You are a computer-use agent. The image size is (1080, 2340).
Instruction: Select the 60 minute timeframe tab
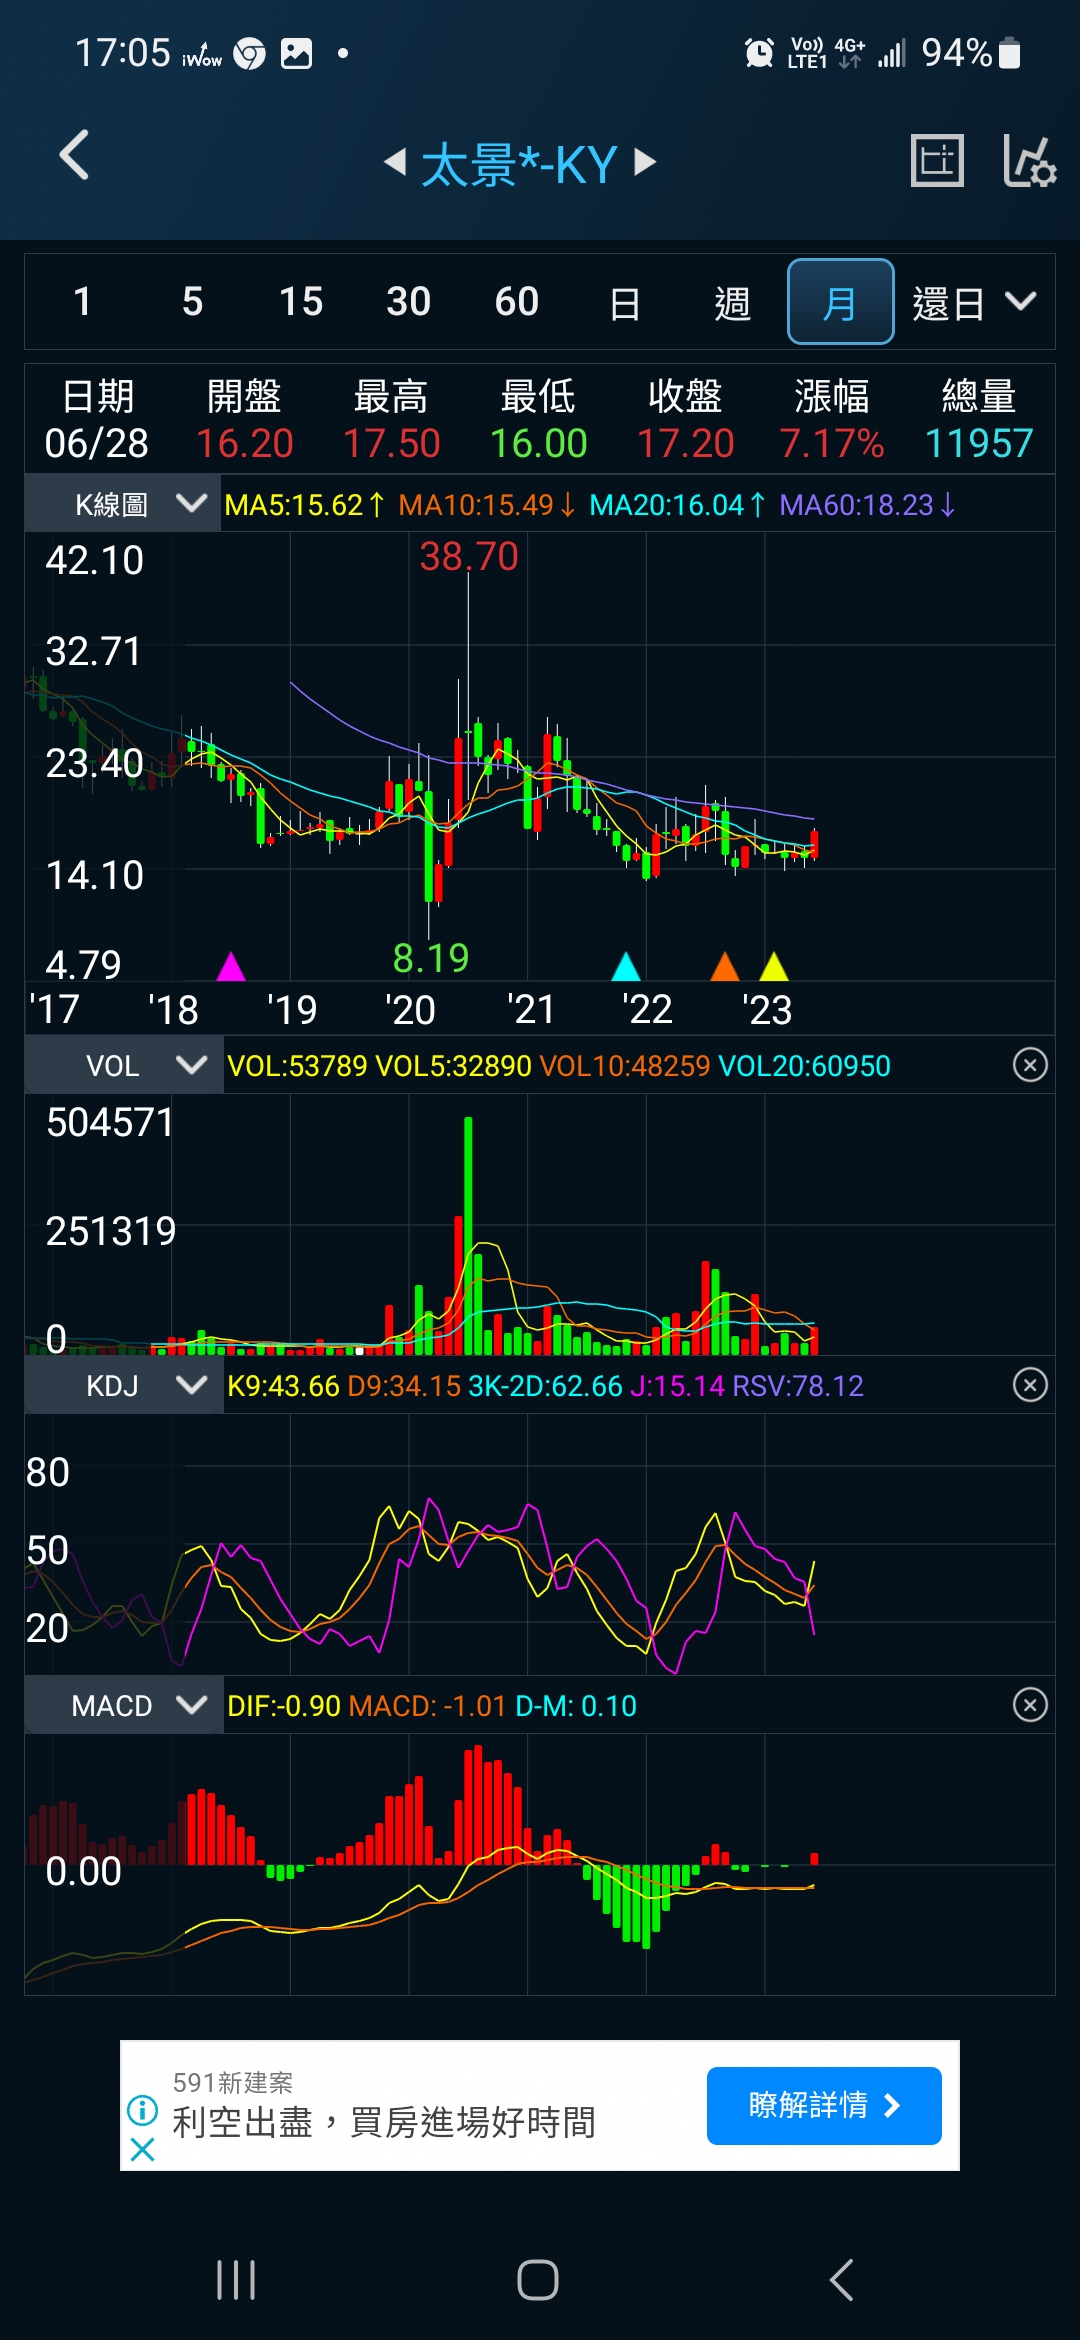(x=516, y=302)
